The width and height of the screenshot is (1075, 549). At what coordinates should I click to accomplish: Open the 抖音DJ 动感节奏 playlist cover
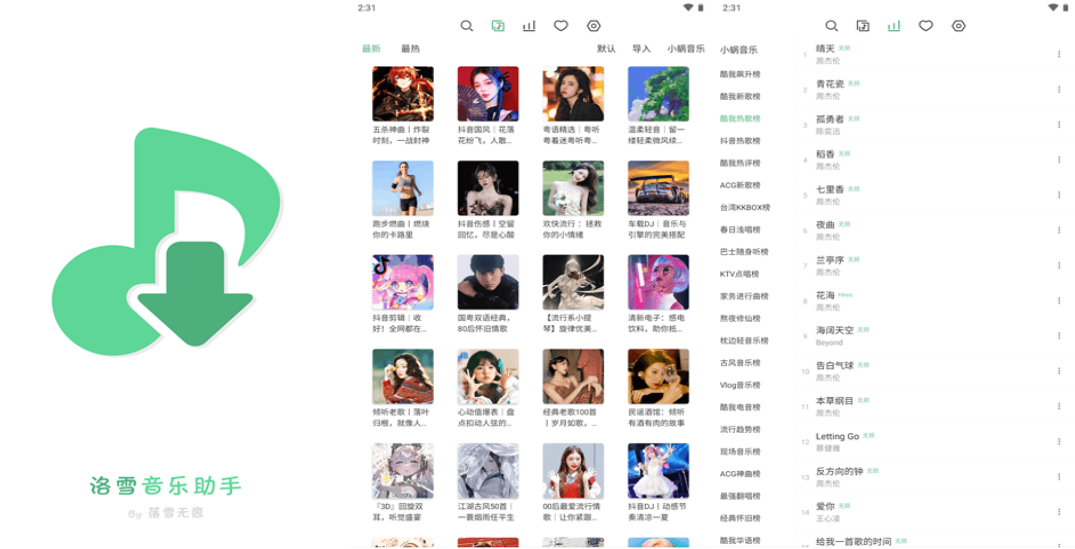tap(658, 471)
